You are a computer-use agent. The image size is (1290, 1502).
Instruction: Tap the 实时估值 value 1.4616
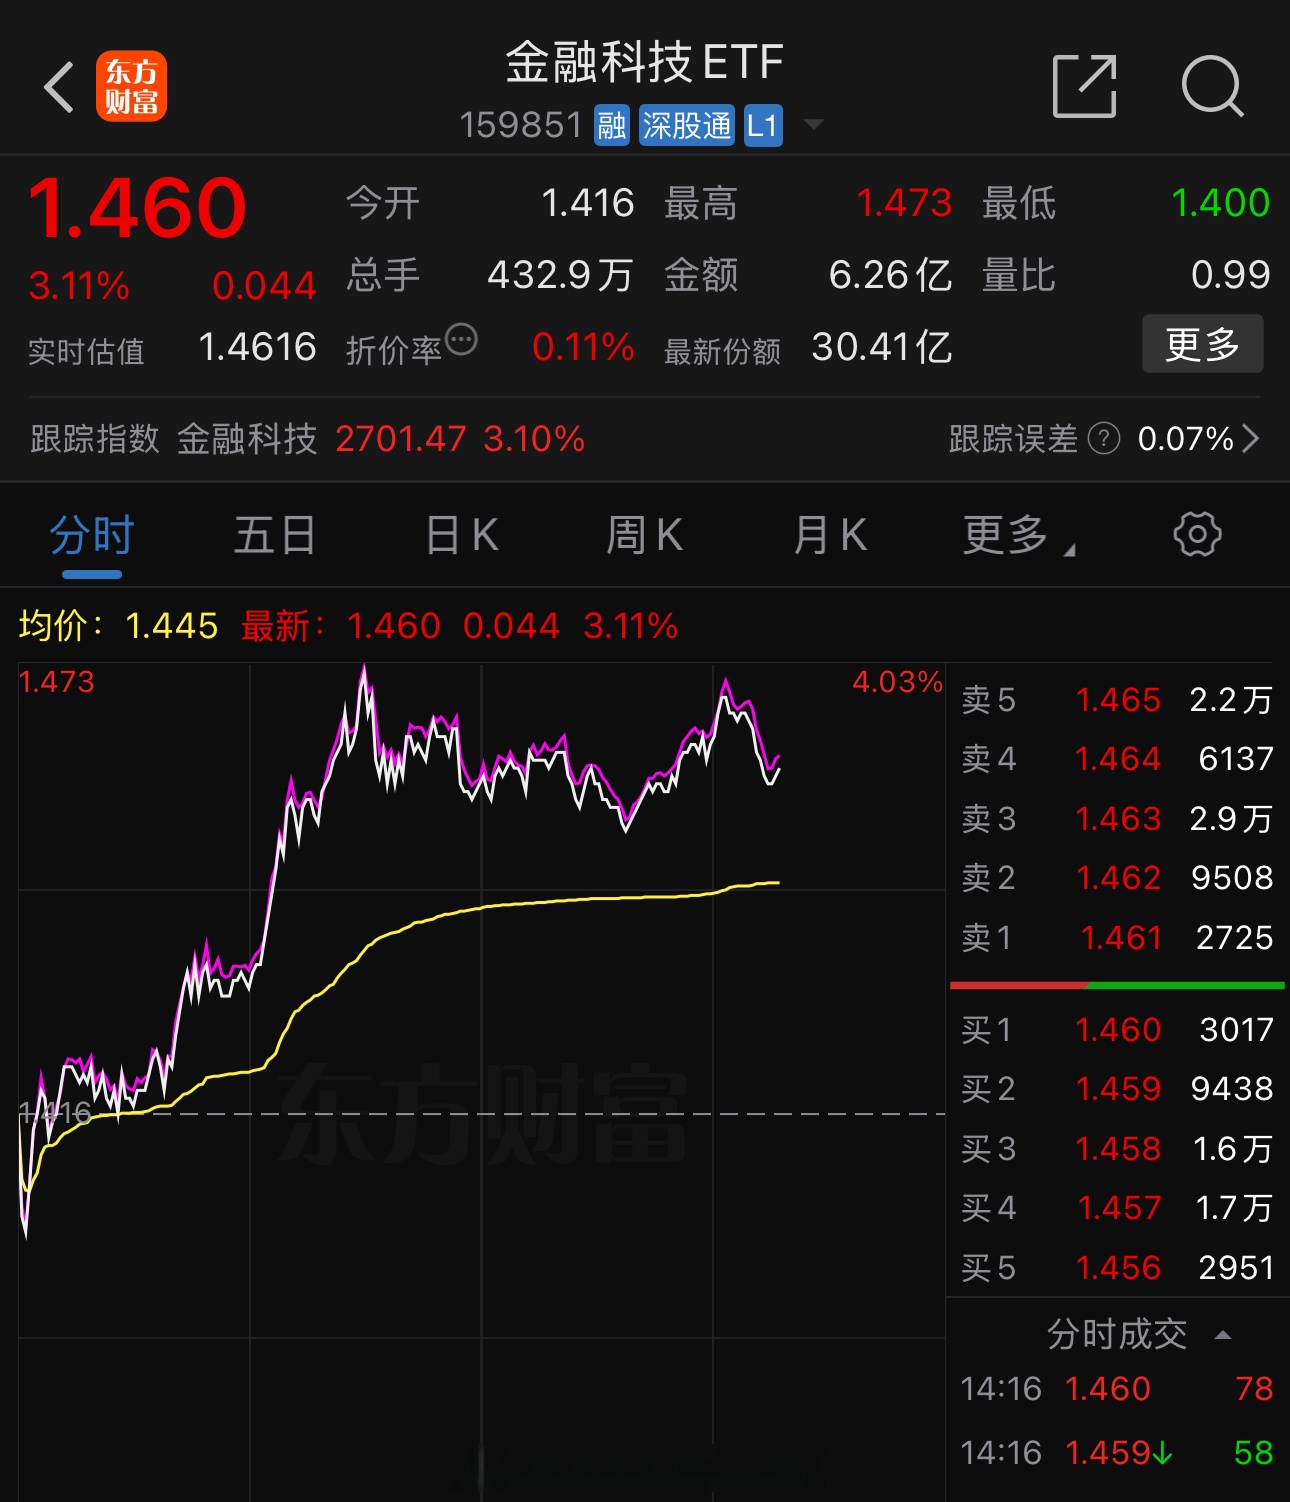pos(257,347)
